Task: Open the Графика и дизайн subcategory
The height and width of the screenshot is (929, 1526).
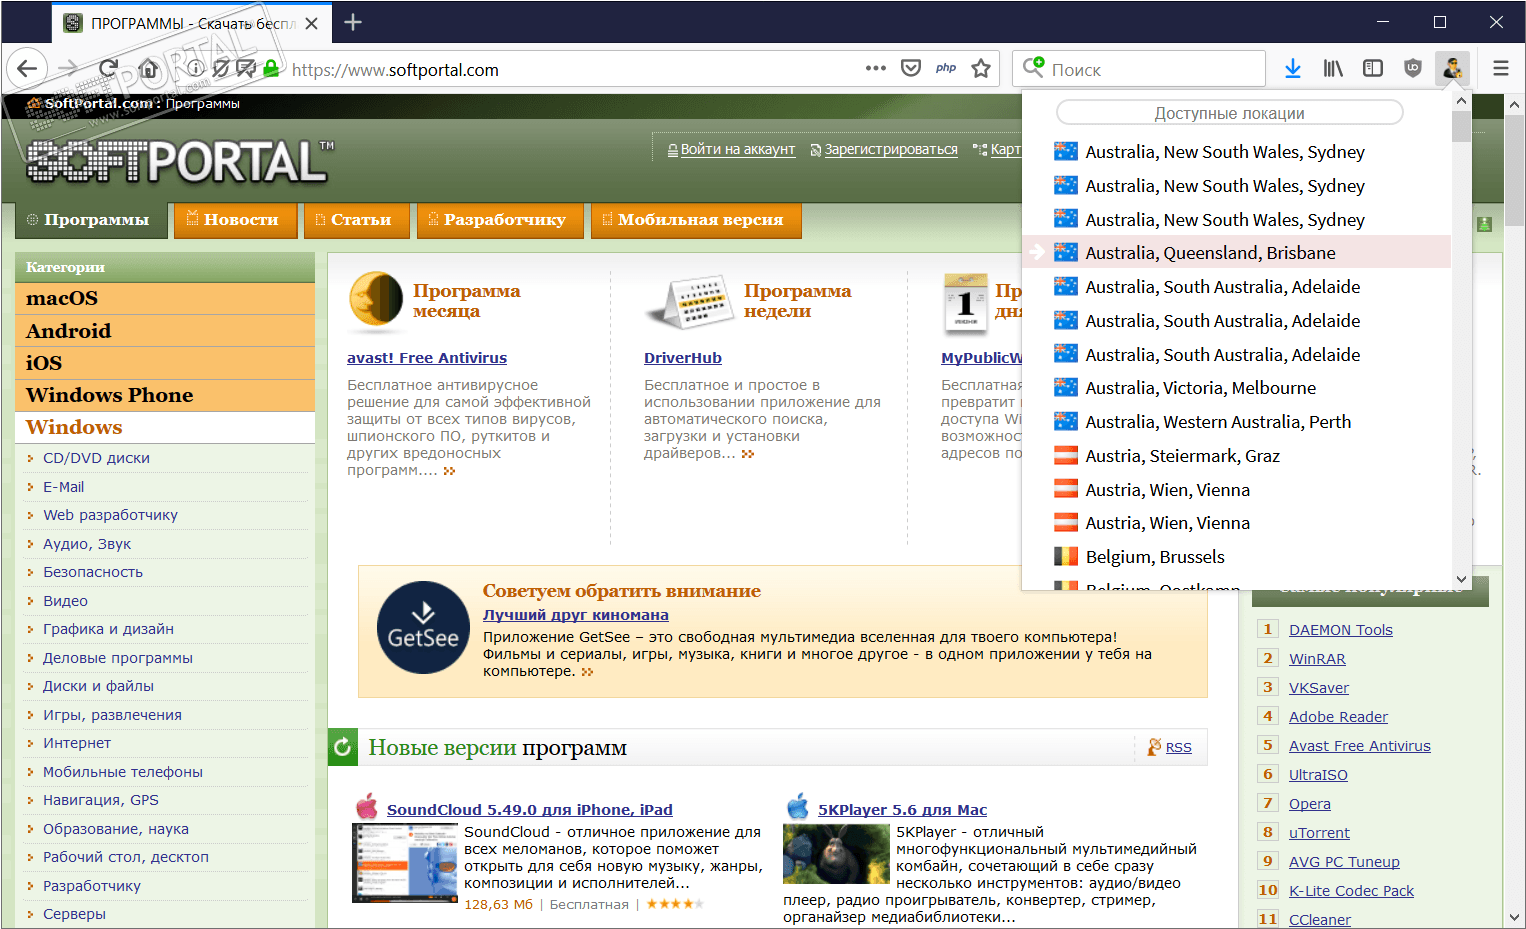Action: coord(108,629)
